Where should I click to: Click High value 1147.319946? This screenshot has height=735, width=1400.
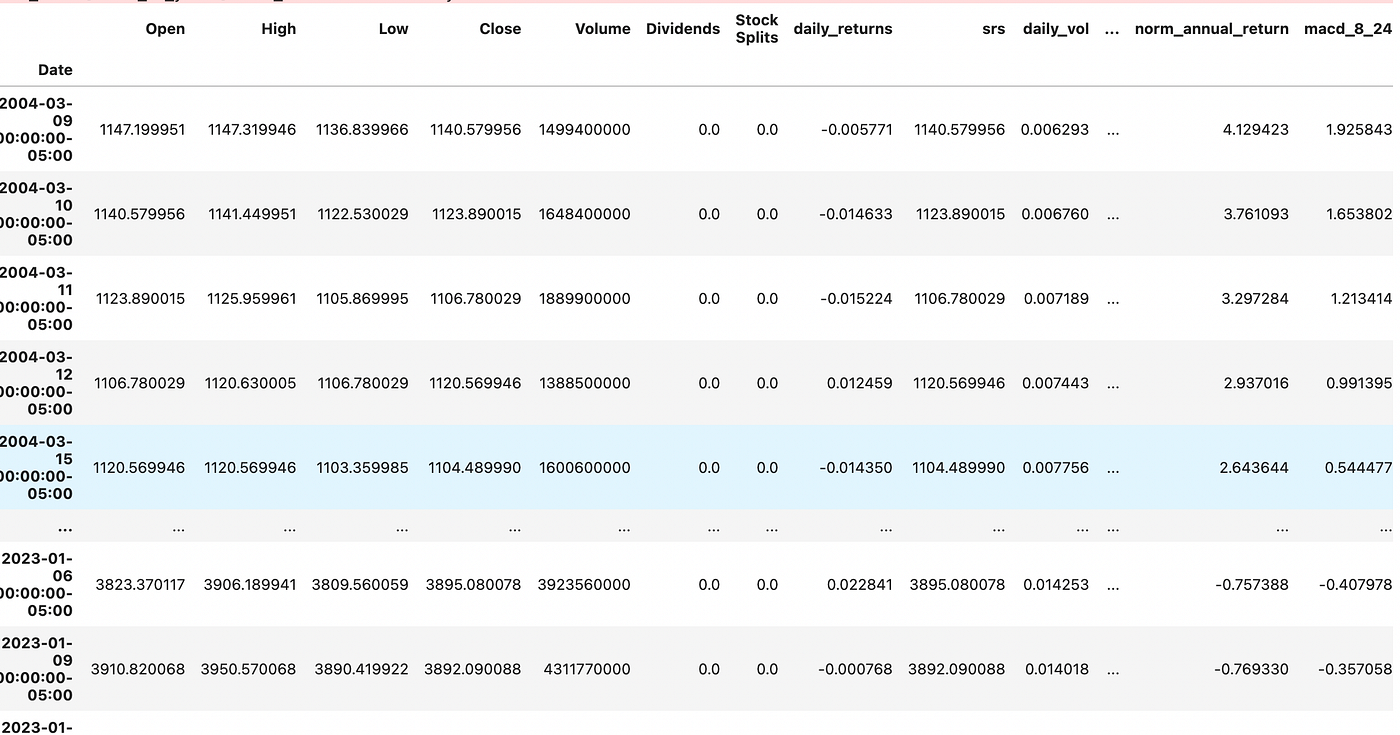tap(252, 129)
